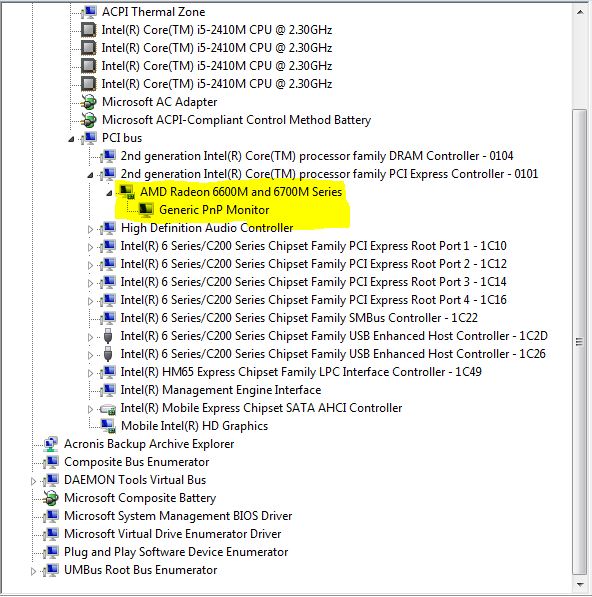Click the Plug and Play Software Device Enumerator icon

[x=51, y=552]
